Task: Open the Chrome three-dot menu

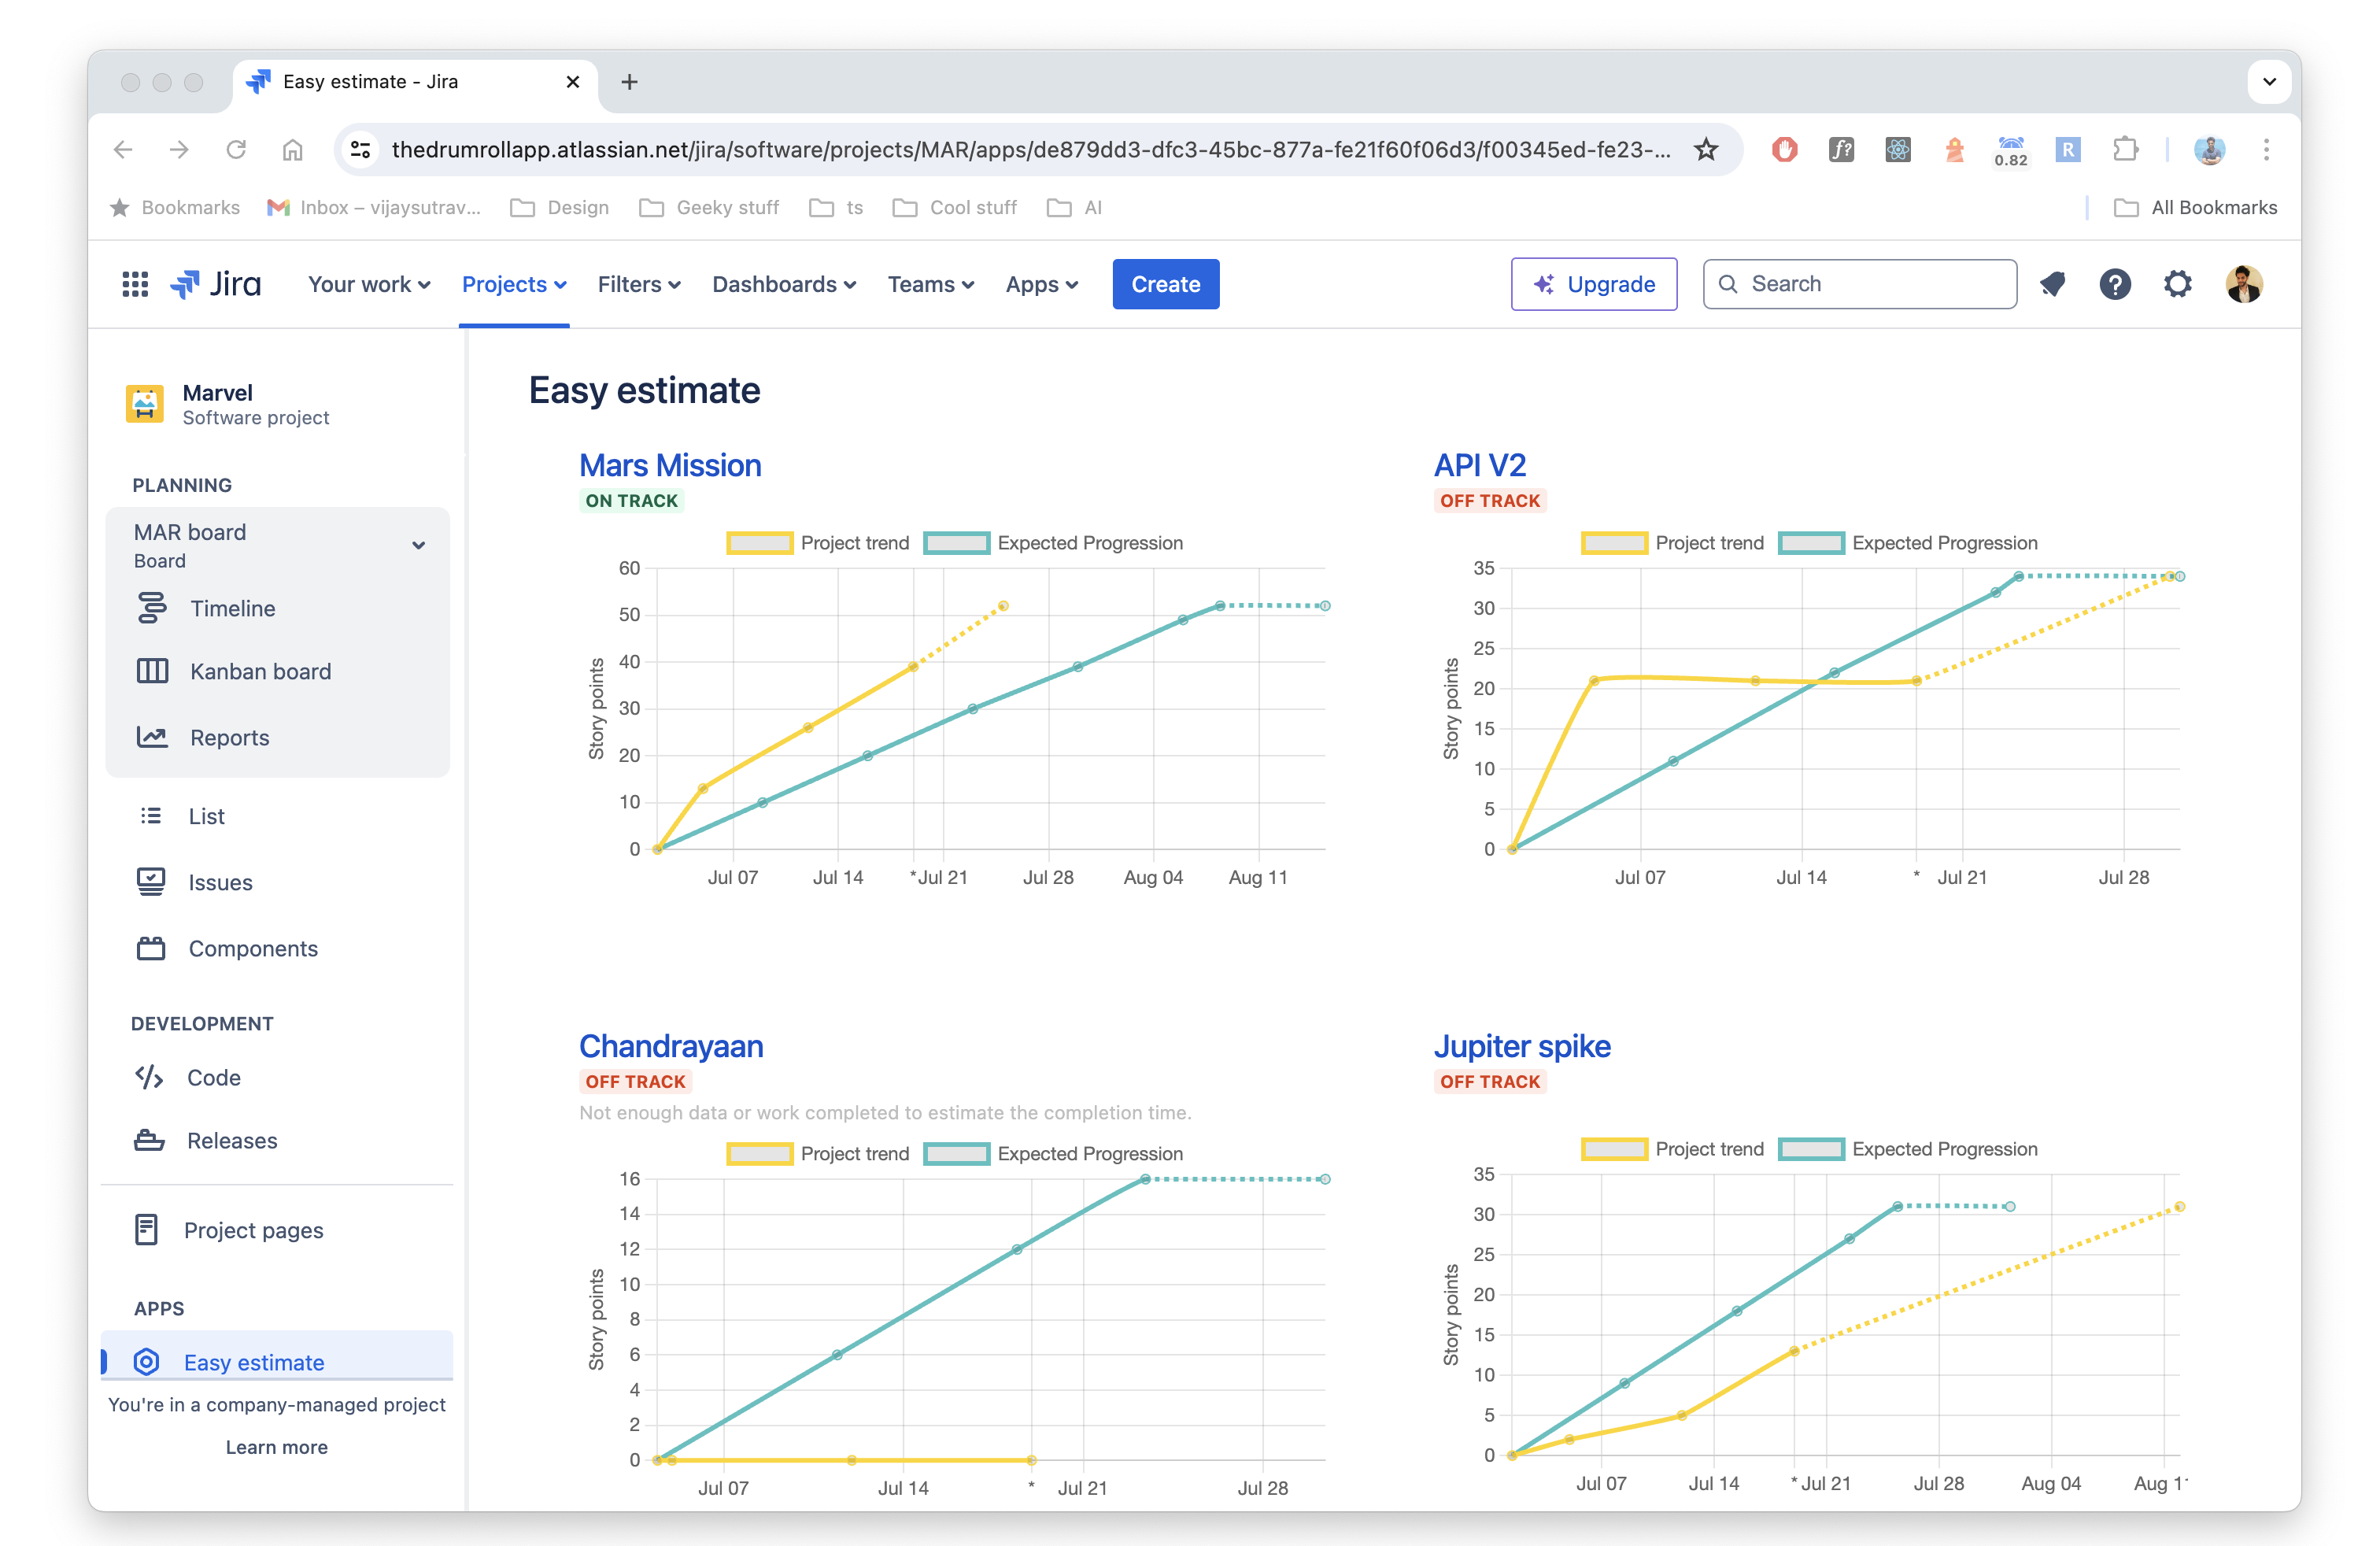Action: (2266, 150)
